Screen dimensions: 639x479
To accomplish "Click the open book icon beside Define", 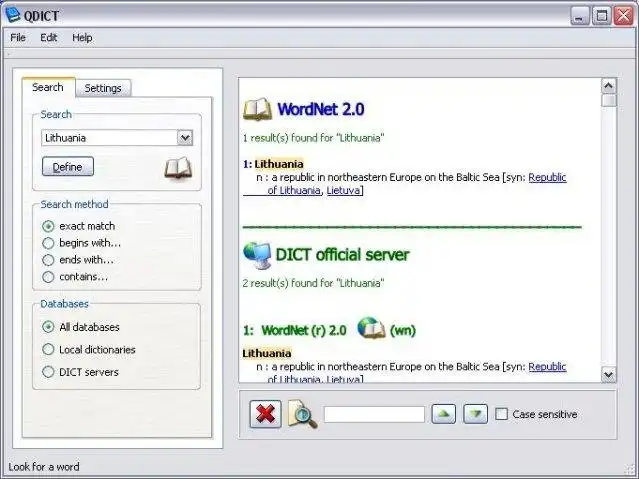I will [x=178, y=168].
